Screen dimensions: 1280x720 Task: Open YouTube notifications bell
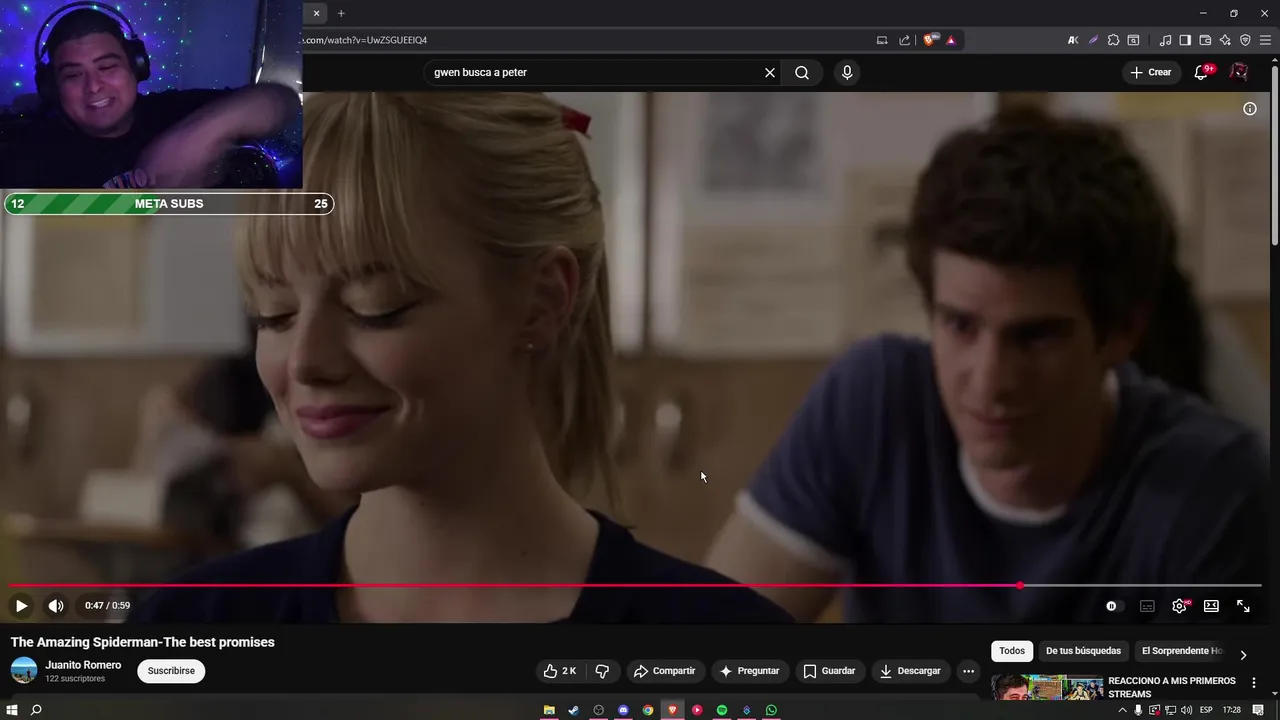click(x=1201, y=72)
